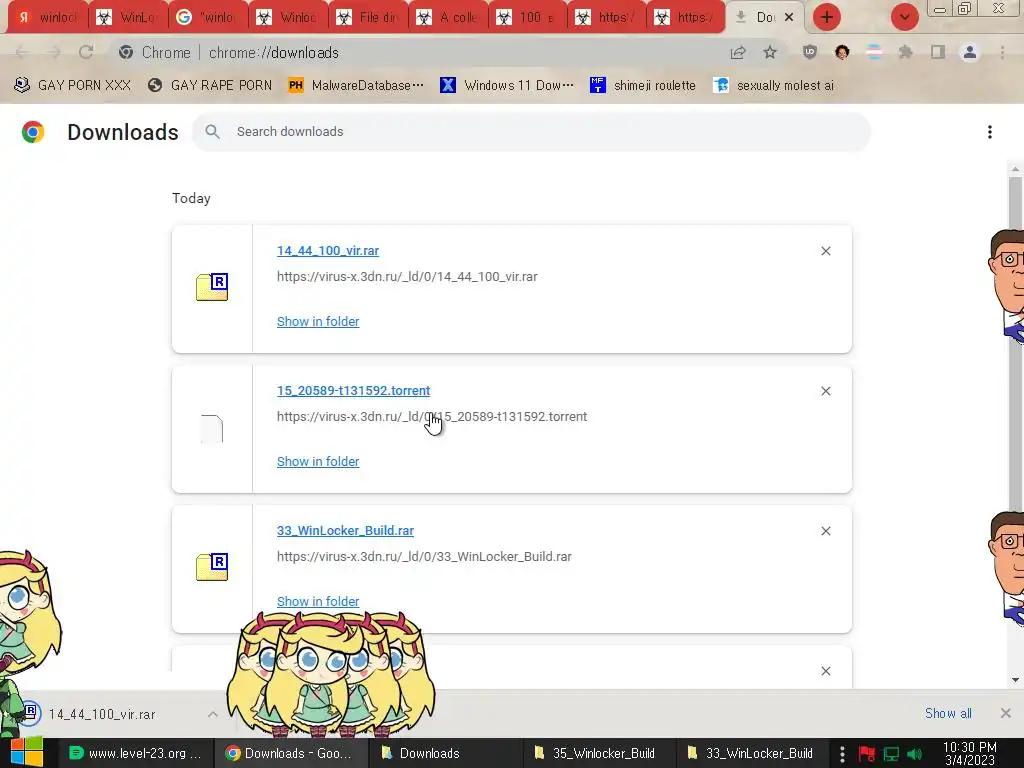Switch to the '100' tab
The image size is (1024, 768).
click(x=528, y=18)
